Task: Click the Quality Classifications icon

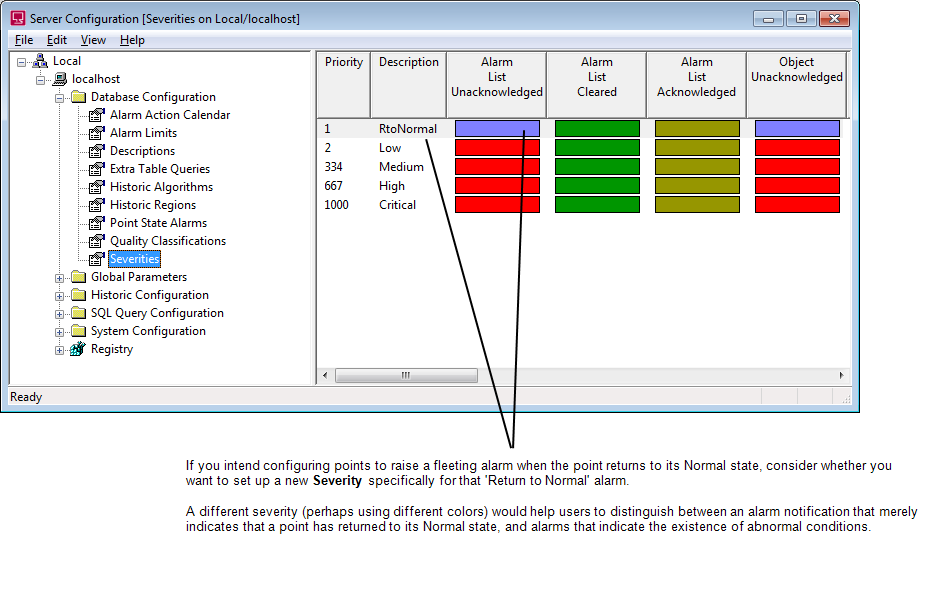Action: click(97, 241)
